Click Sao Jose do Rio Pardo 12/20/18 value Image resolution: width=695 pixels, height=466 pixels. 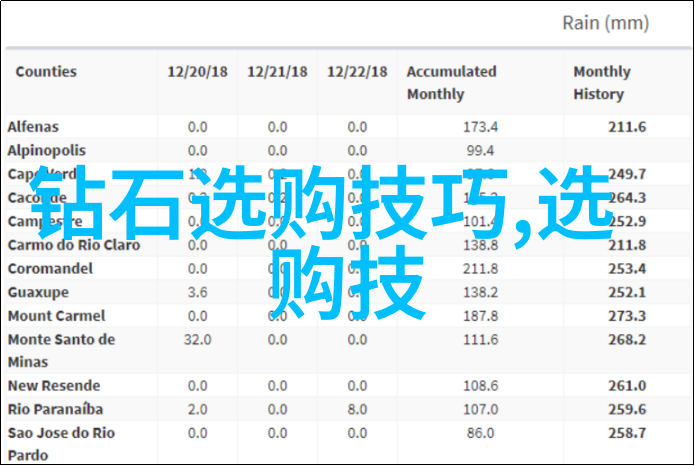pos(197,433)
